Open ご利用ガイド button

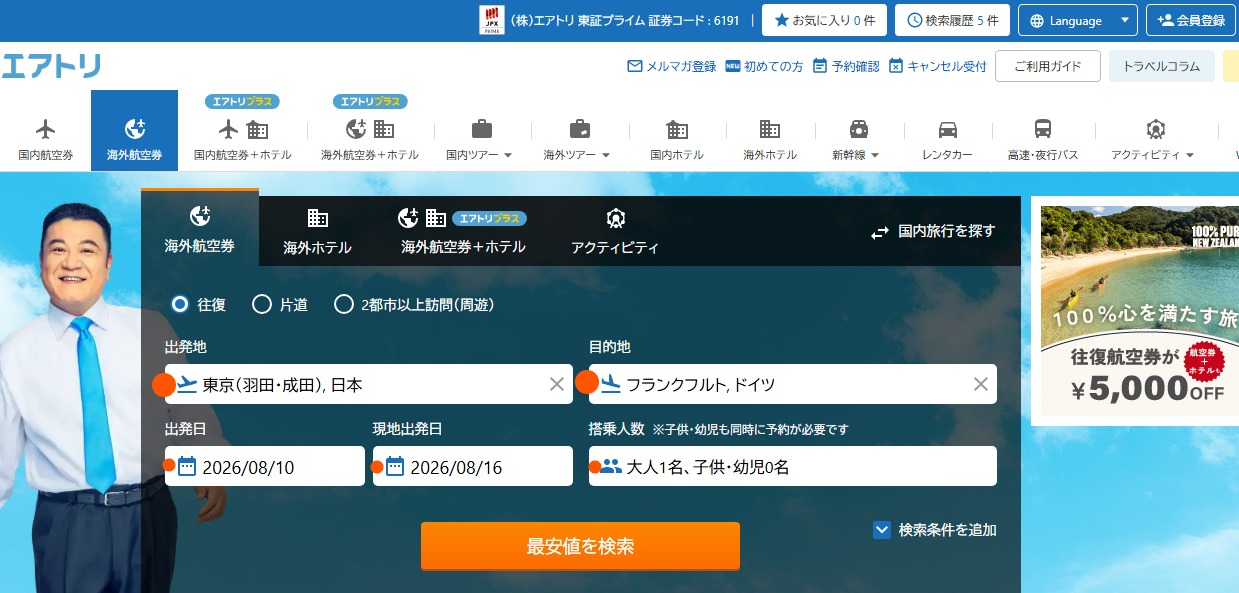tap(1047, 66)
